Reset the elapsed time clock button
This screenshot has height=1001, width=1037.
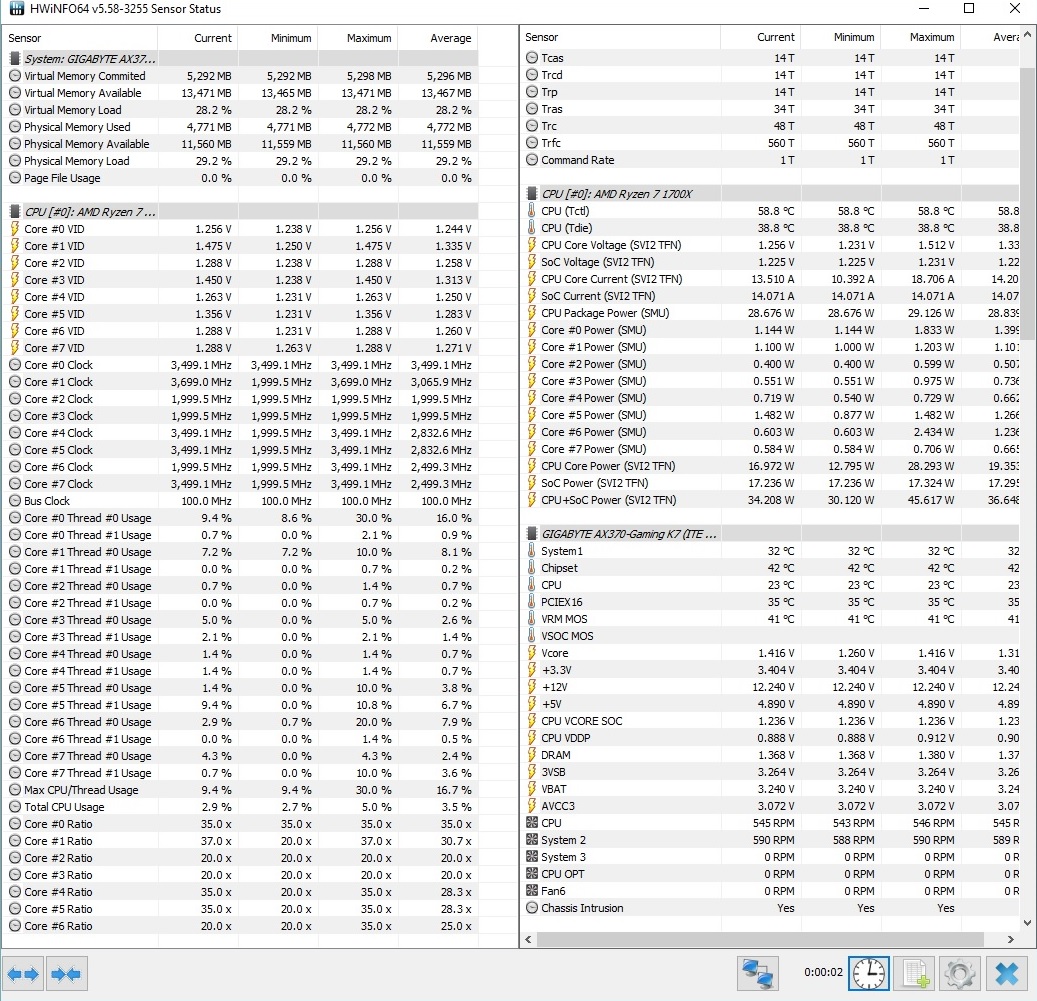tap(868, 973)
